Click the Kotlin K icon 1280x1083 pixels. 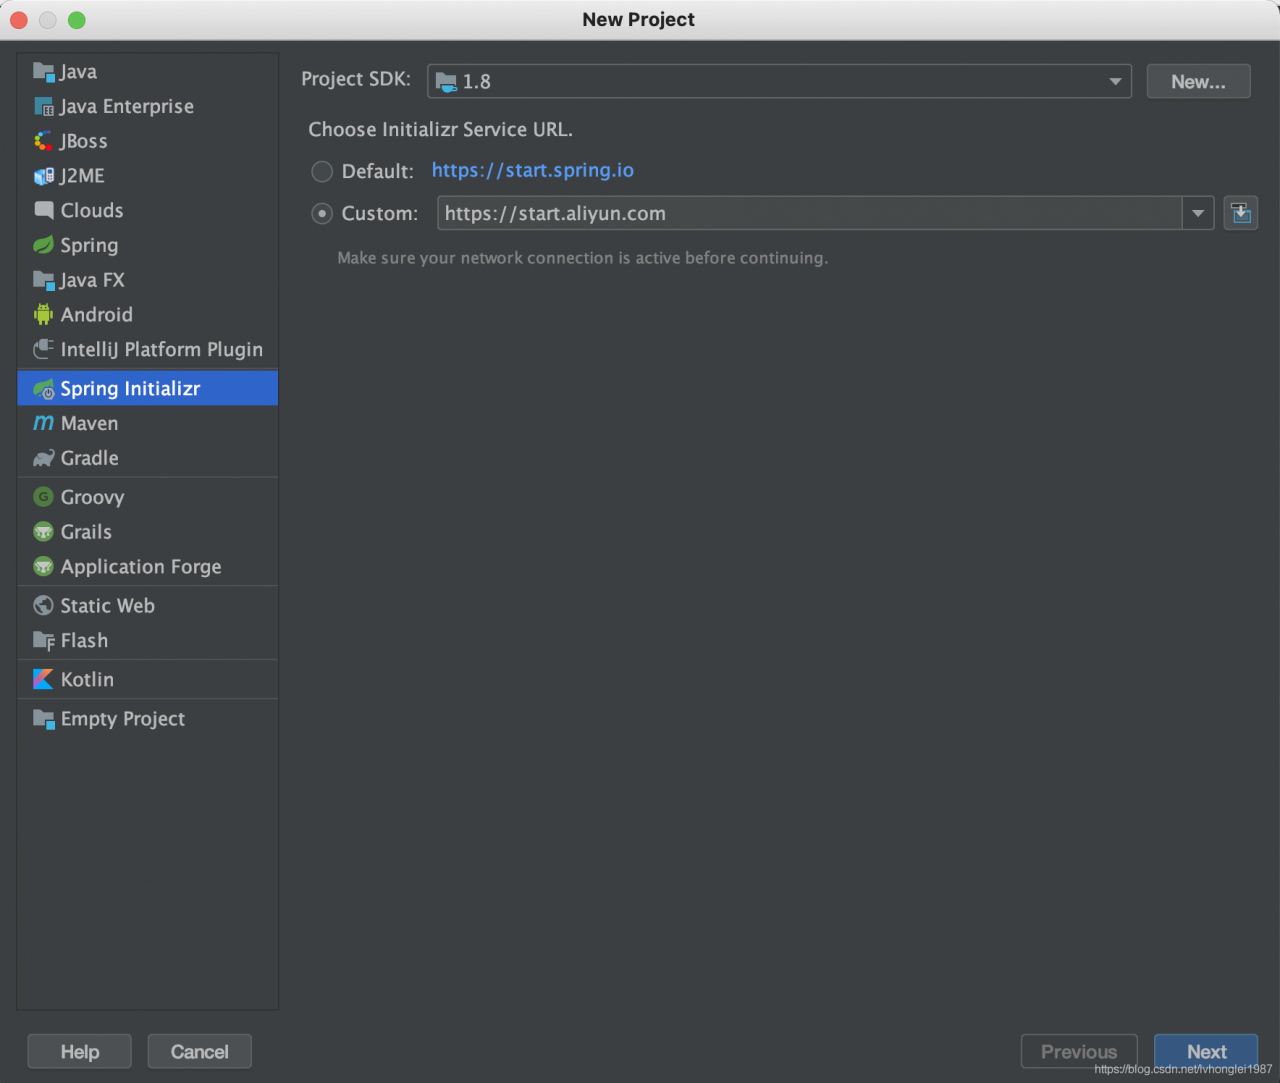click(43, 680)
